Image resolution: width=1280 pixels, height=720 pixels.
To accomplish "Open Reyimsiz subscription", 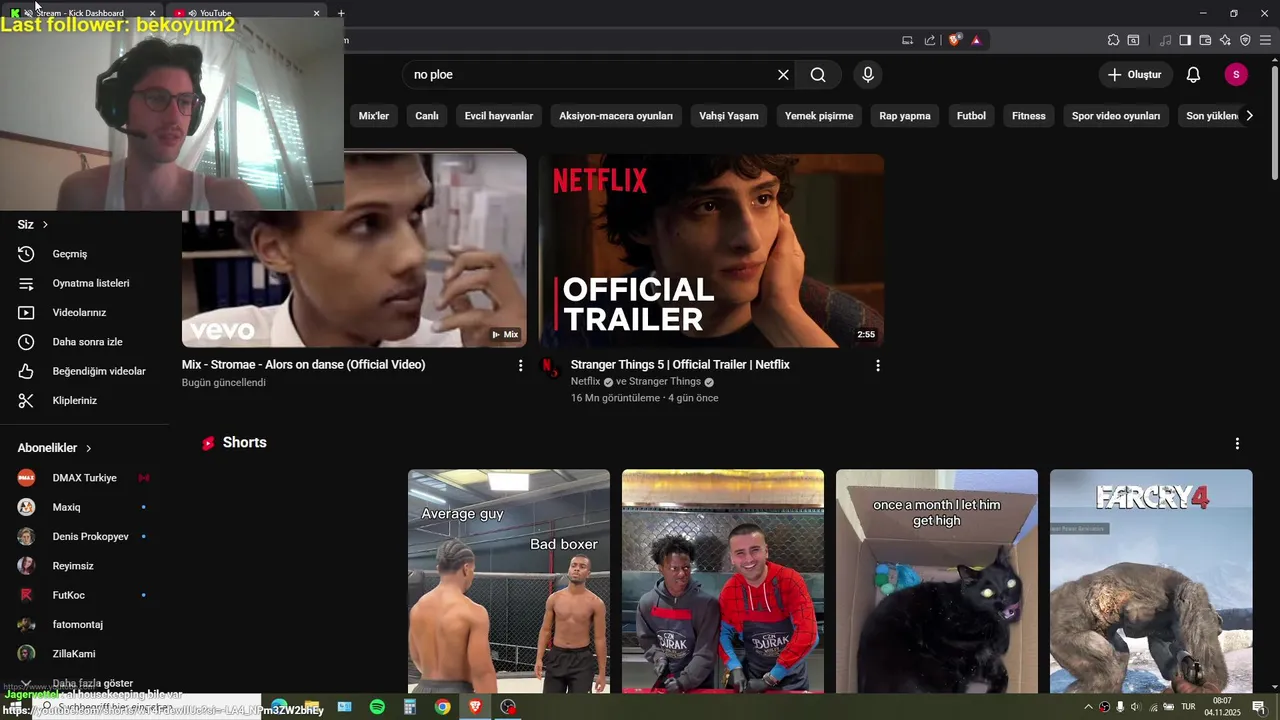I will pos(84,566).
